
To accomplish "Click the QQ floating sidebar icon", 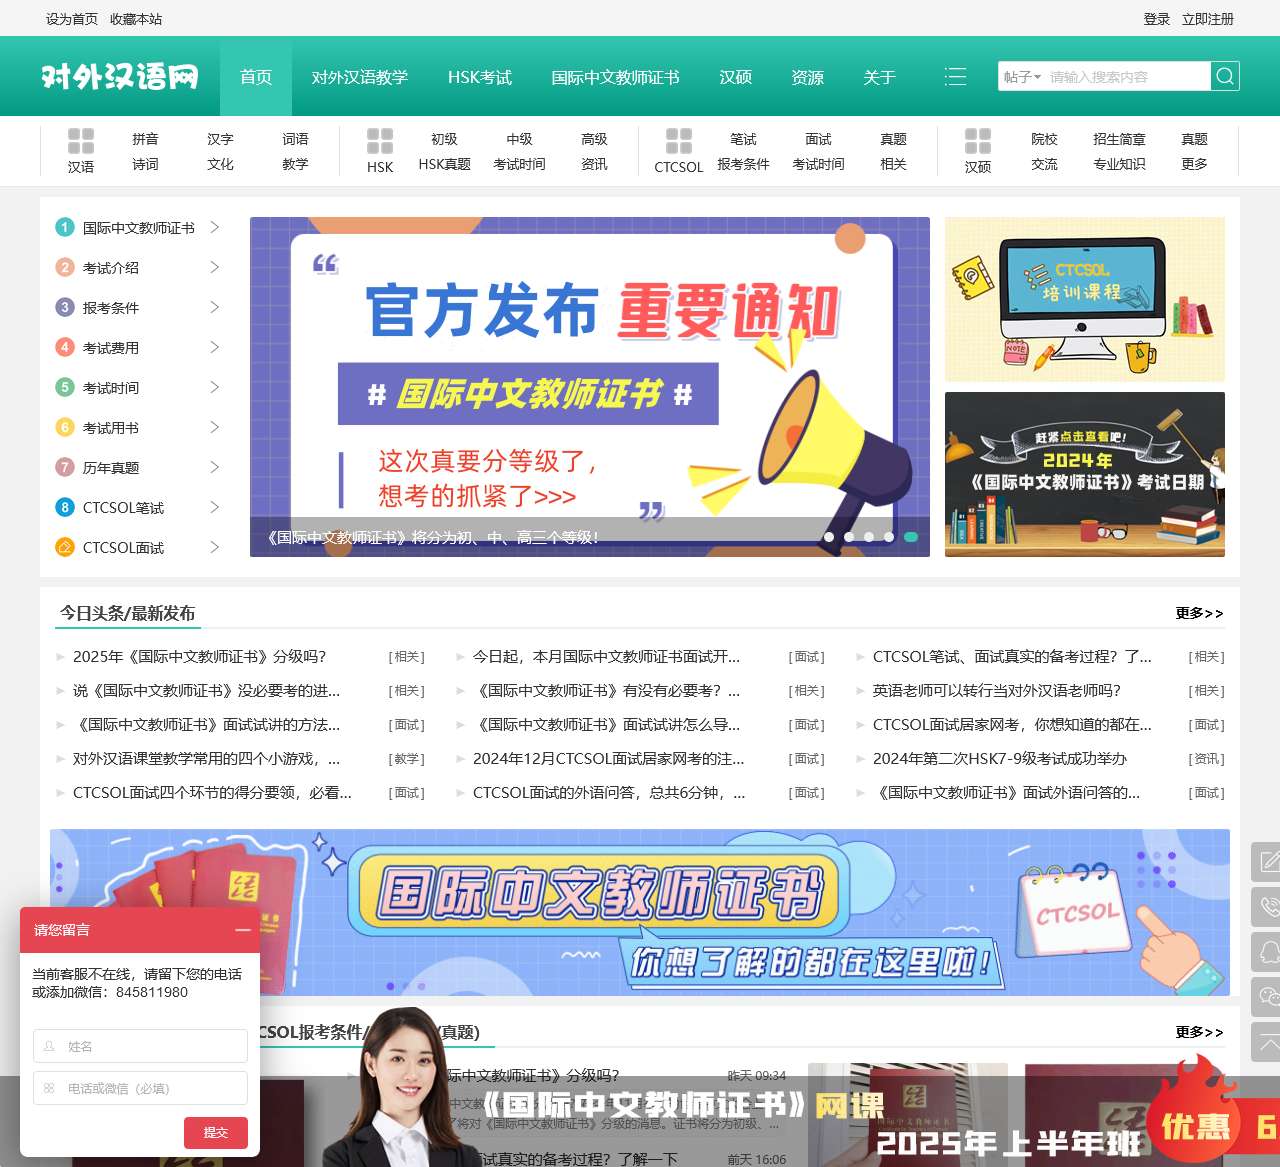I will (1268, 952).
